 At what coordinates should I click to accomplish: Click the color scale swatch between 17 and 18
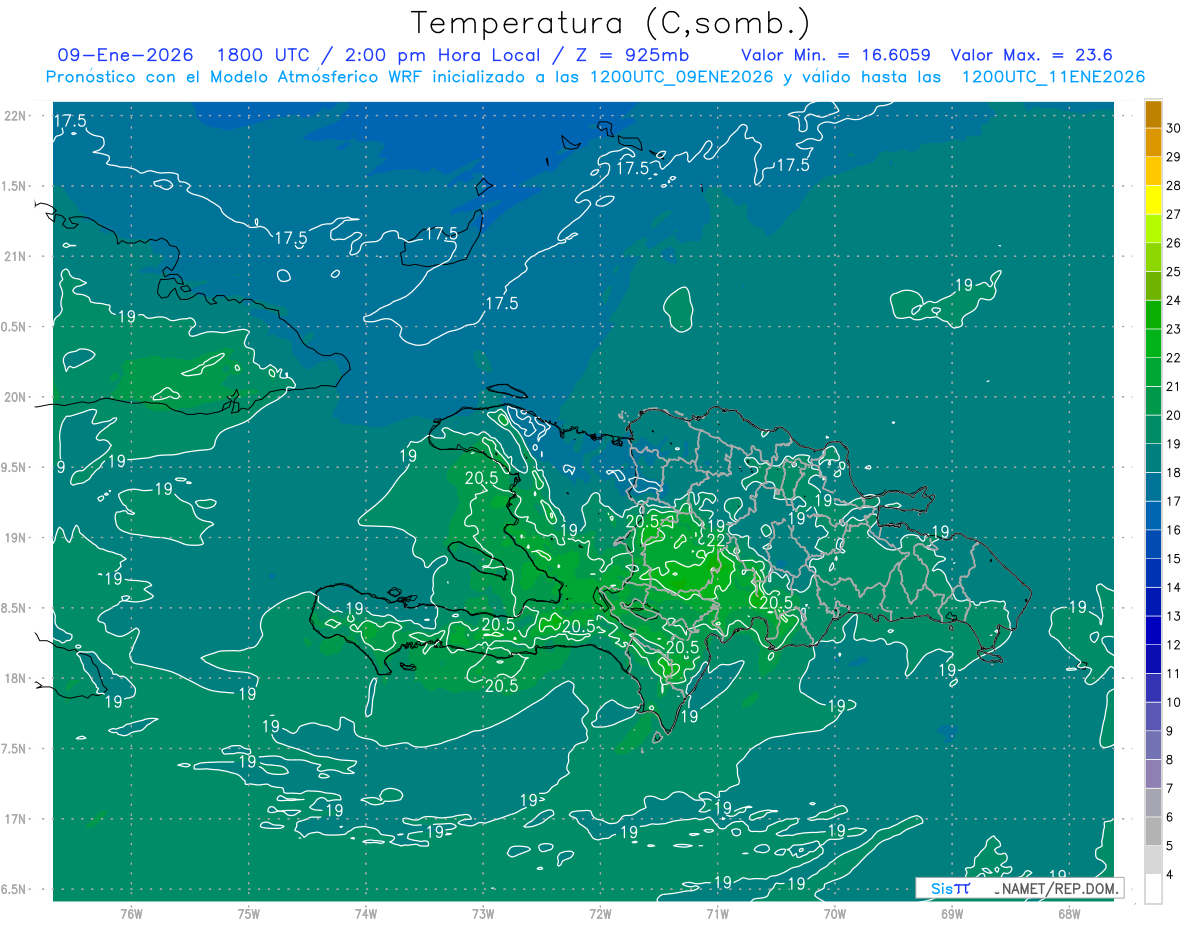coord(1153,487)
